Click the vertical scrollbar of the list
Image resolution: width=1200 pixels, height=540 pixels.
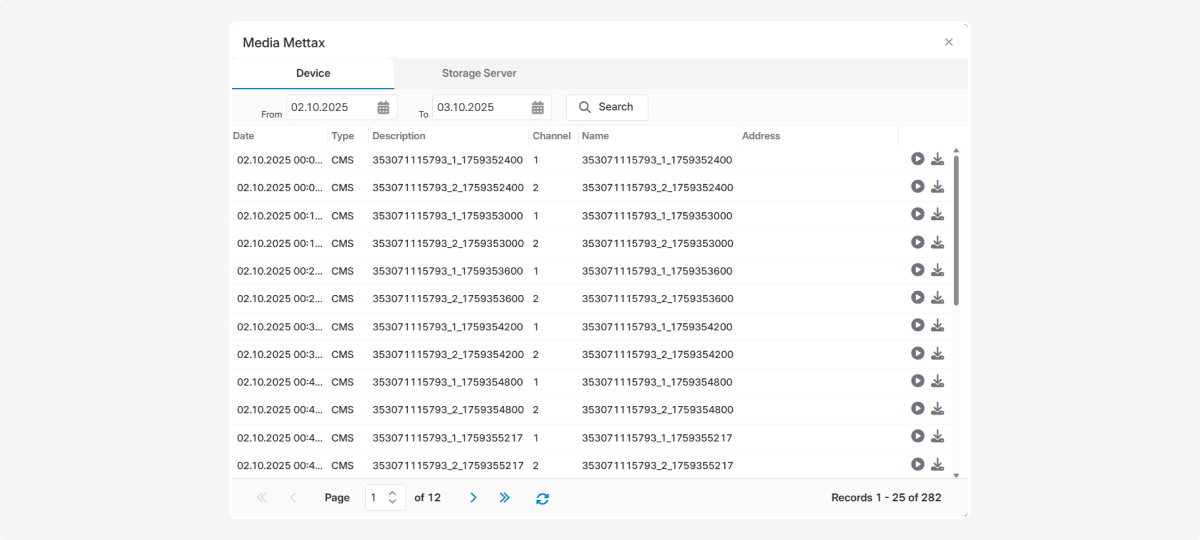[956, 230]
